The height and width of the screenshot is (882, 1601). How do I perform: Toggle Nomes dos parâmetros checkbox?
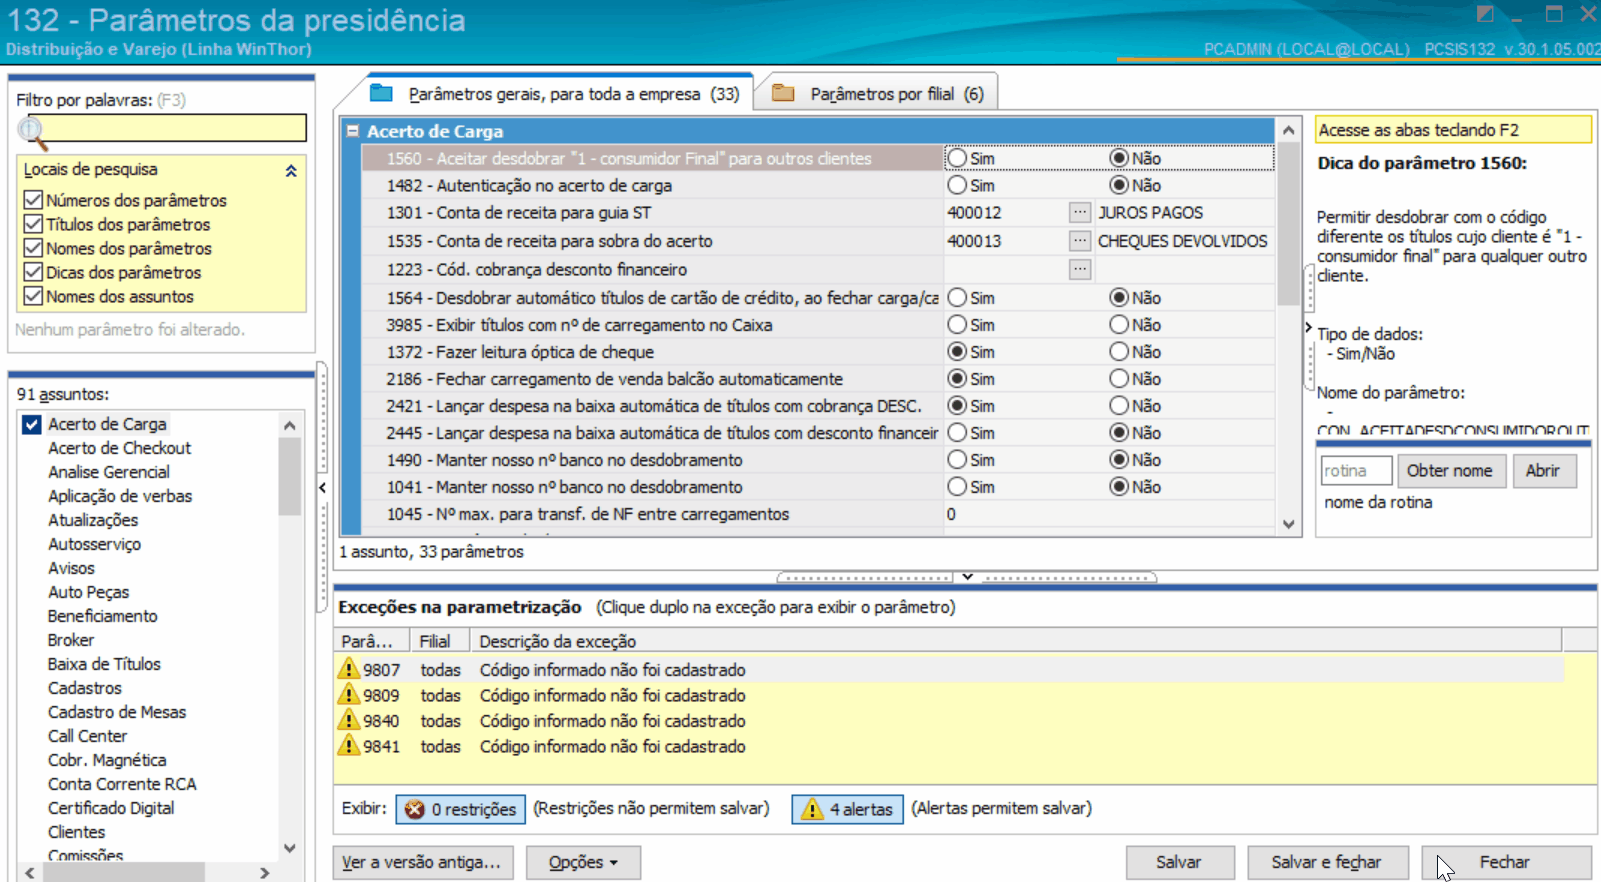click(x=33, y=248)
